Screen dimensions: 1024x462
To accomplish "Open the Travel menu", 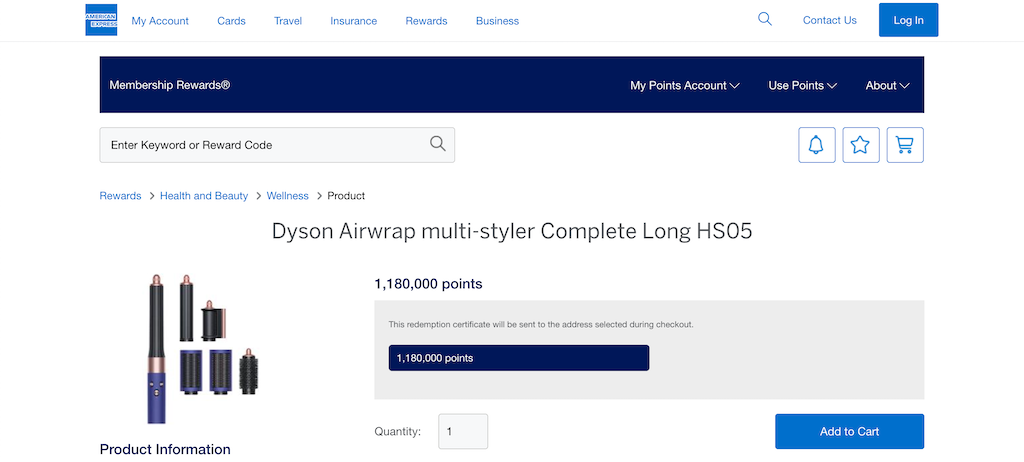I will [288, 21].
